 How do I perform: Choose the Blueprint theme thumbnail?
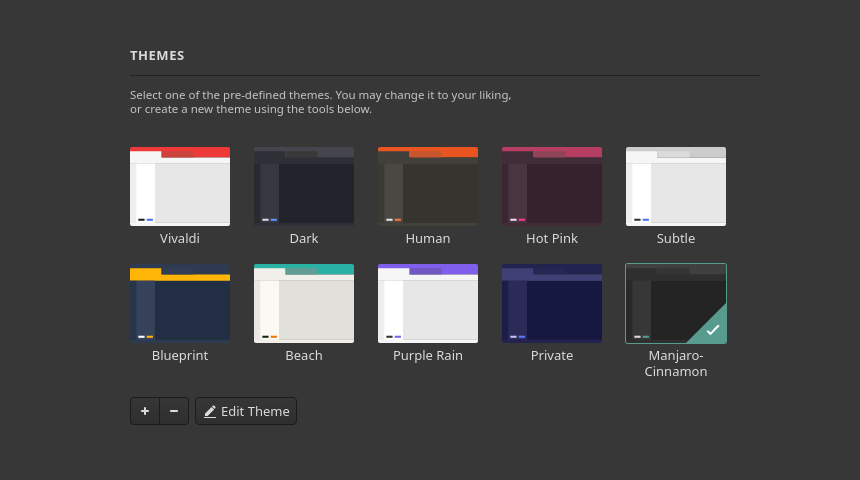click(180, 303)
